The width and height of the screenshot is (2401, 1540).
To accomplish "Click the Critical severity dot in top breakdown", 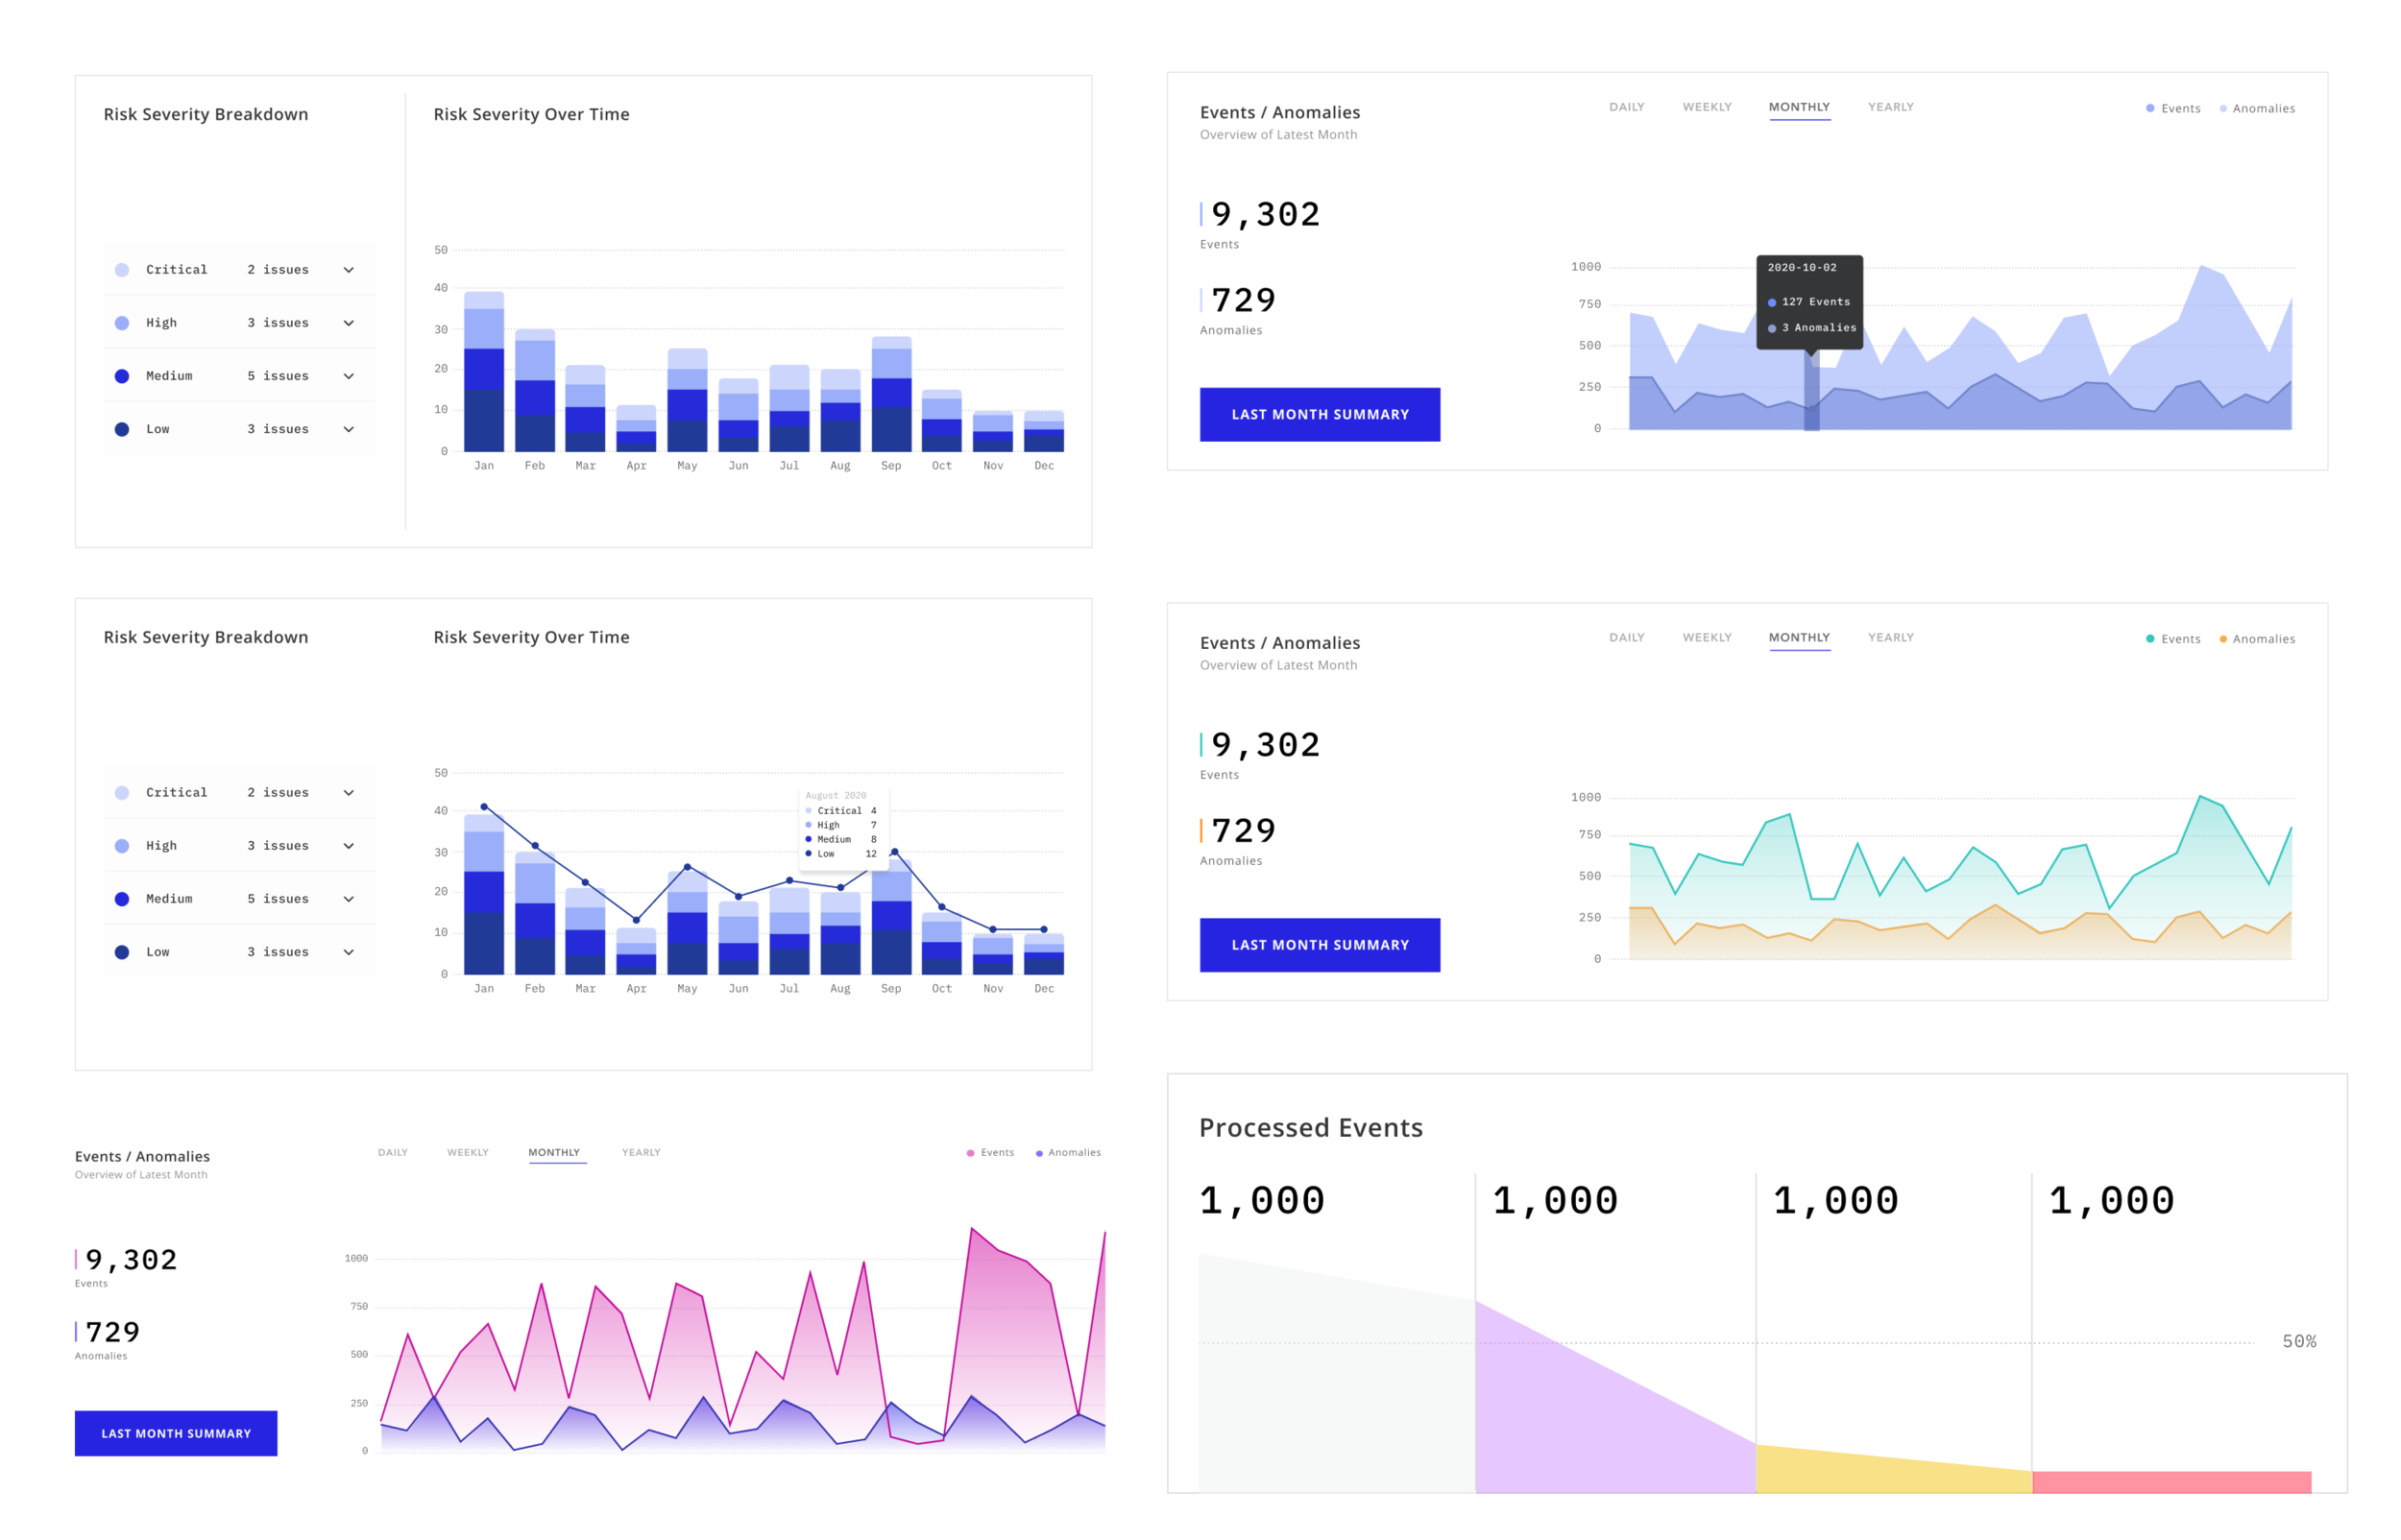I will [x=122, y=270].
